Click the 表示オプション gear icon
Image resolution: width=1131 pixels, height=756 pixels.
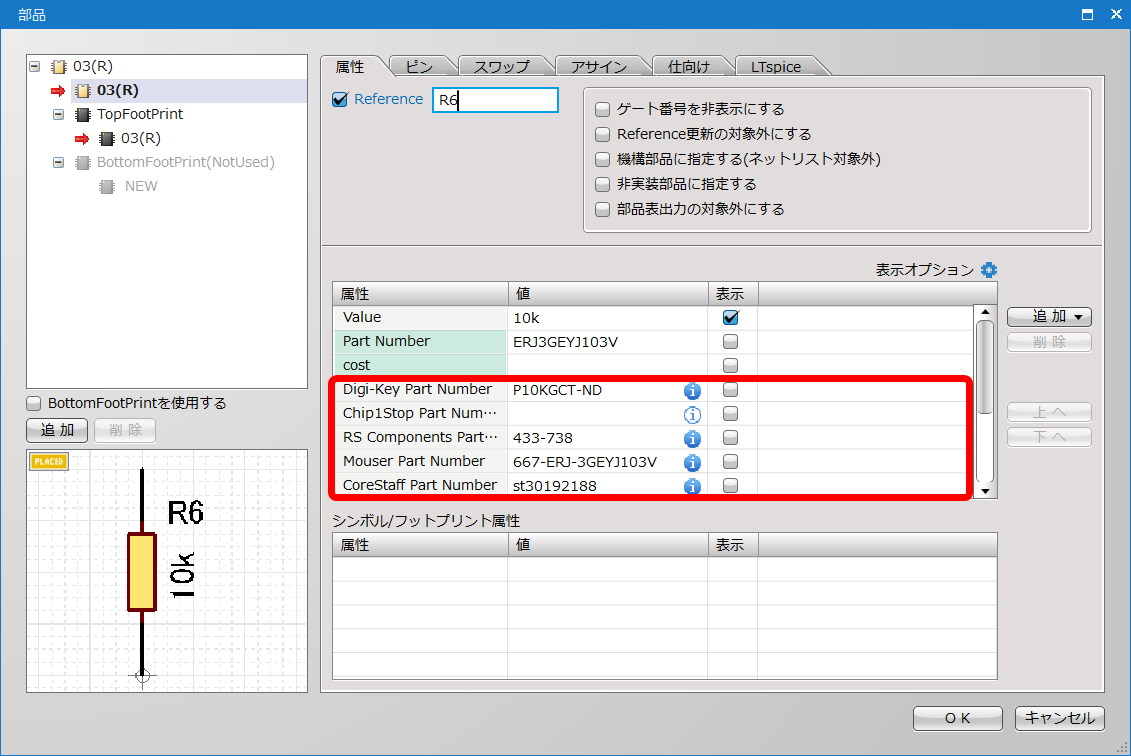(989, 270)
